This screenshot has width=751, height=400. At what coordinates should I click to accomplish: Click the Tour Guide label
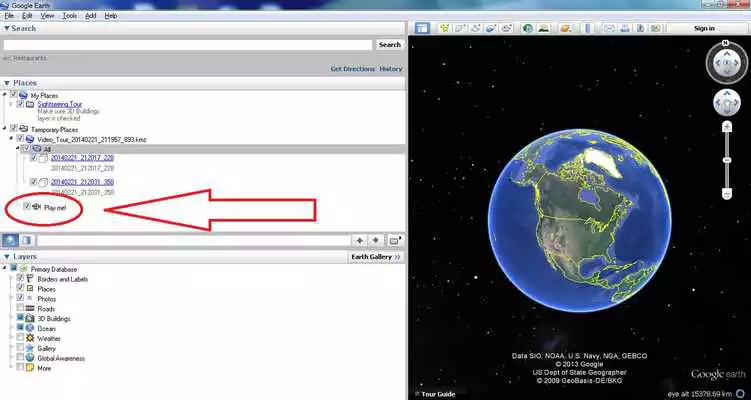click(x=438, y=394)
